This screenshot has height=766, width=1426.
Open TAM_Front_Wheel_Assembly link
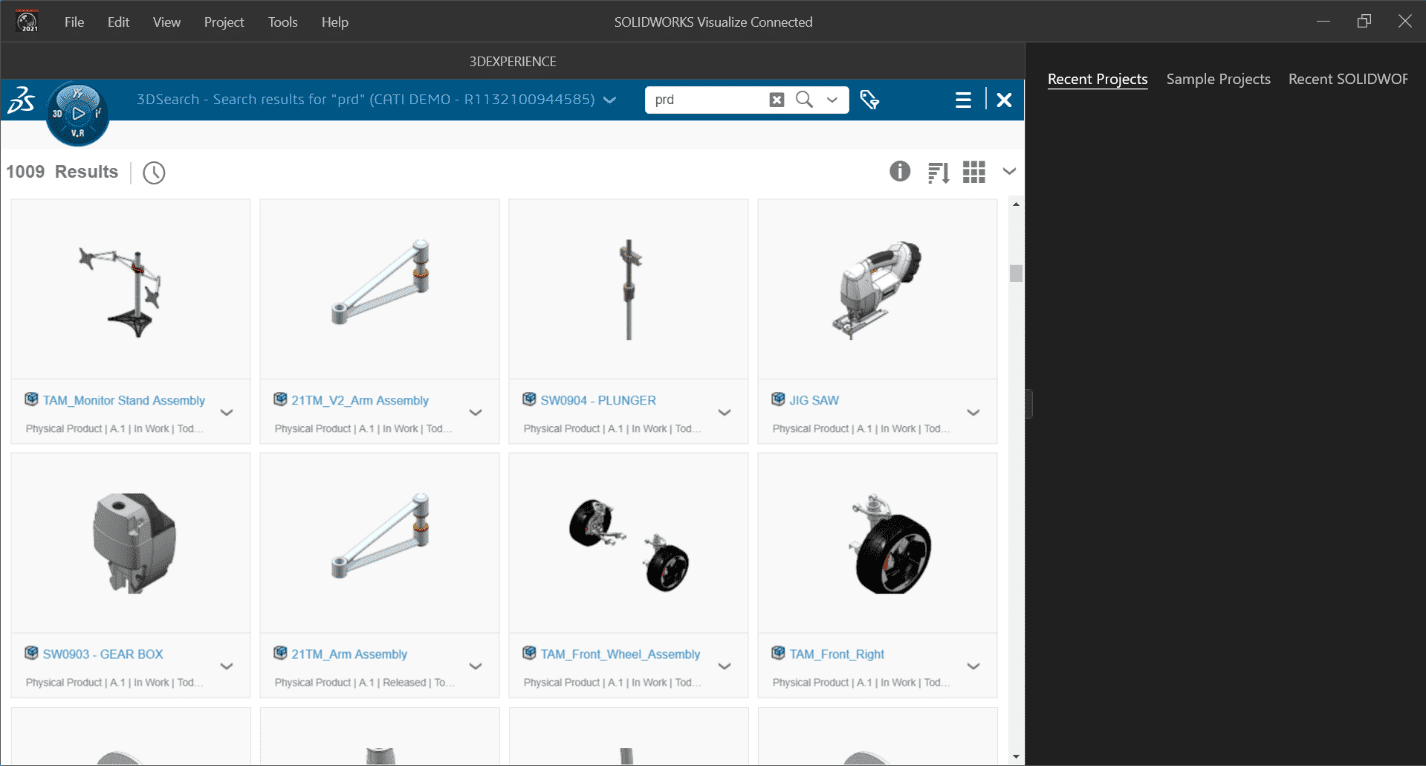point(620,654)
